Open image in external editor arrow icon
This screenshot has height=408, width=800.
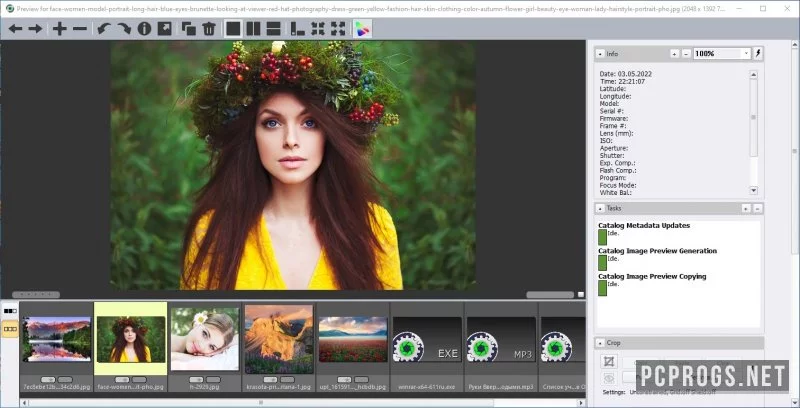(x=164, y=29)
